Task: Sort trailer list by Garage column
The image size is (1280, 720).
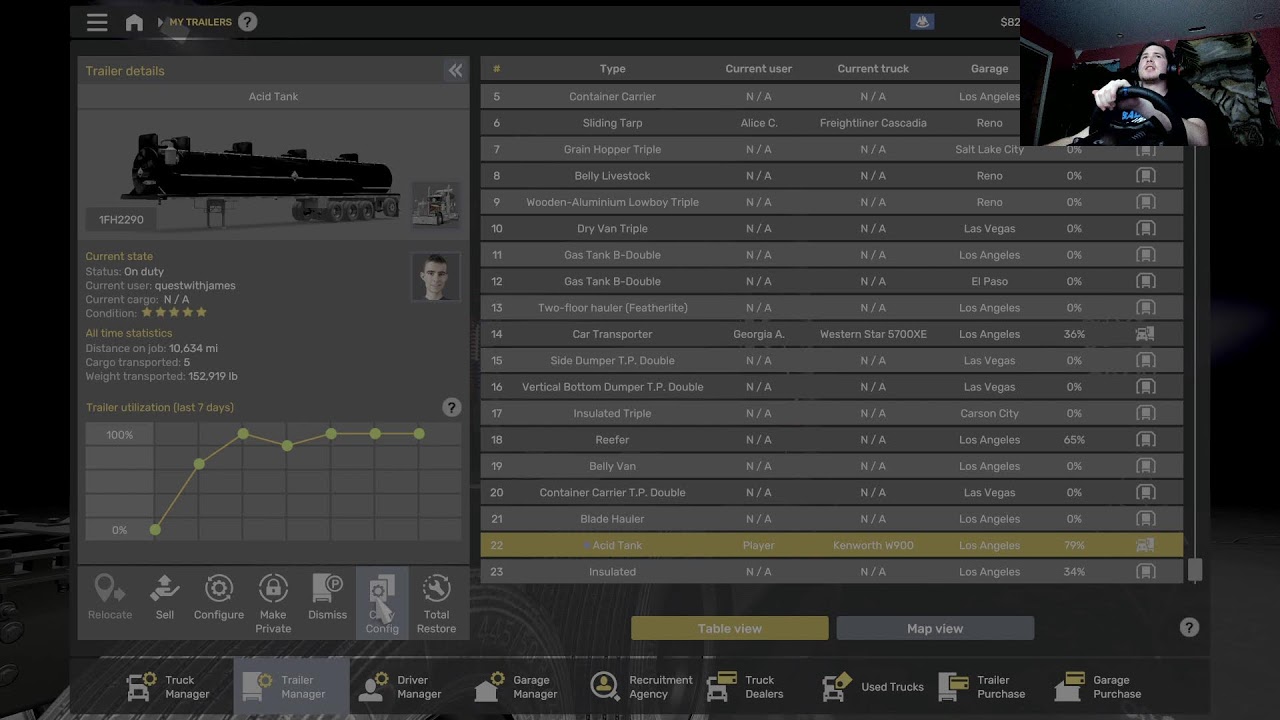Action: [x=989, y=69]
